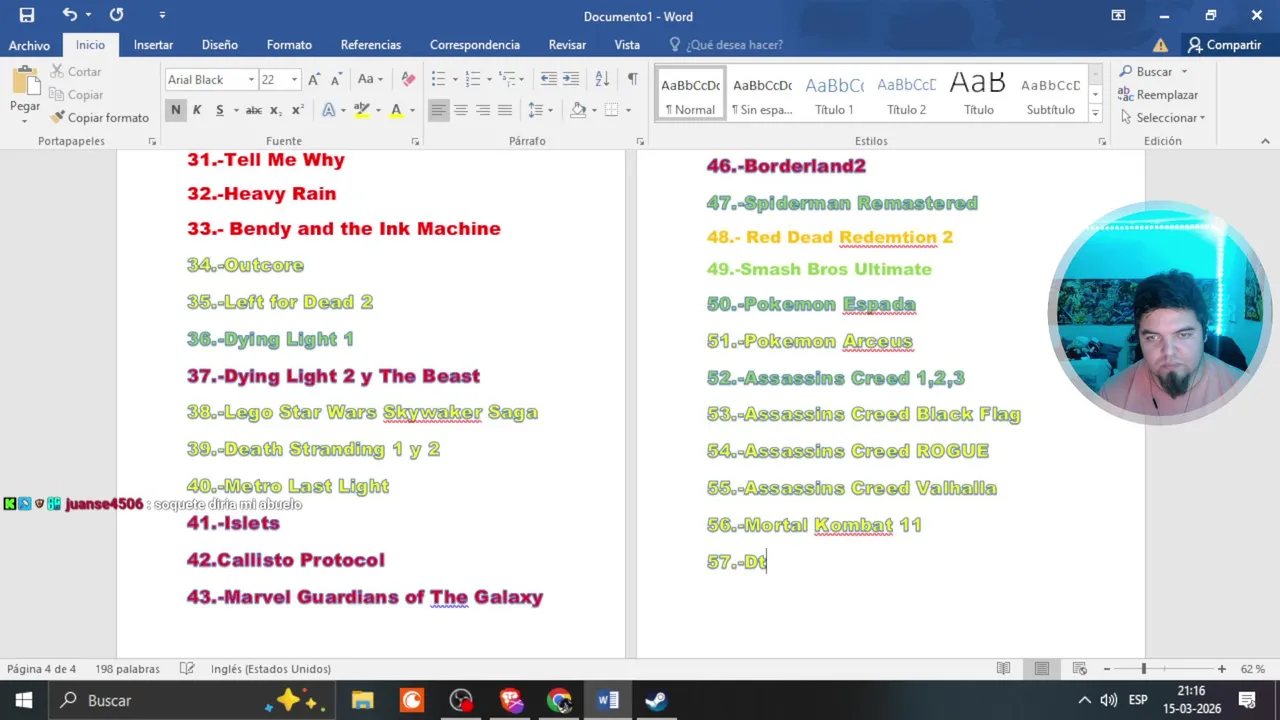Decrease paragraph indent
This screenshot has height=720, width=1280.
(548, 79)
